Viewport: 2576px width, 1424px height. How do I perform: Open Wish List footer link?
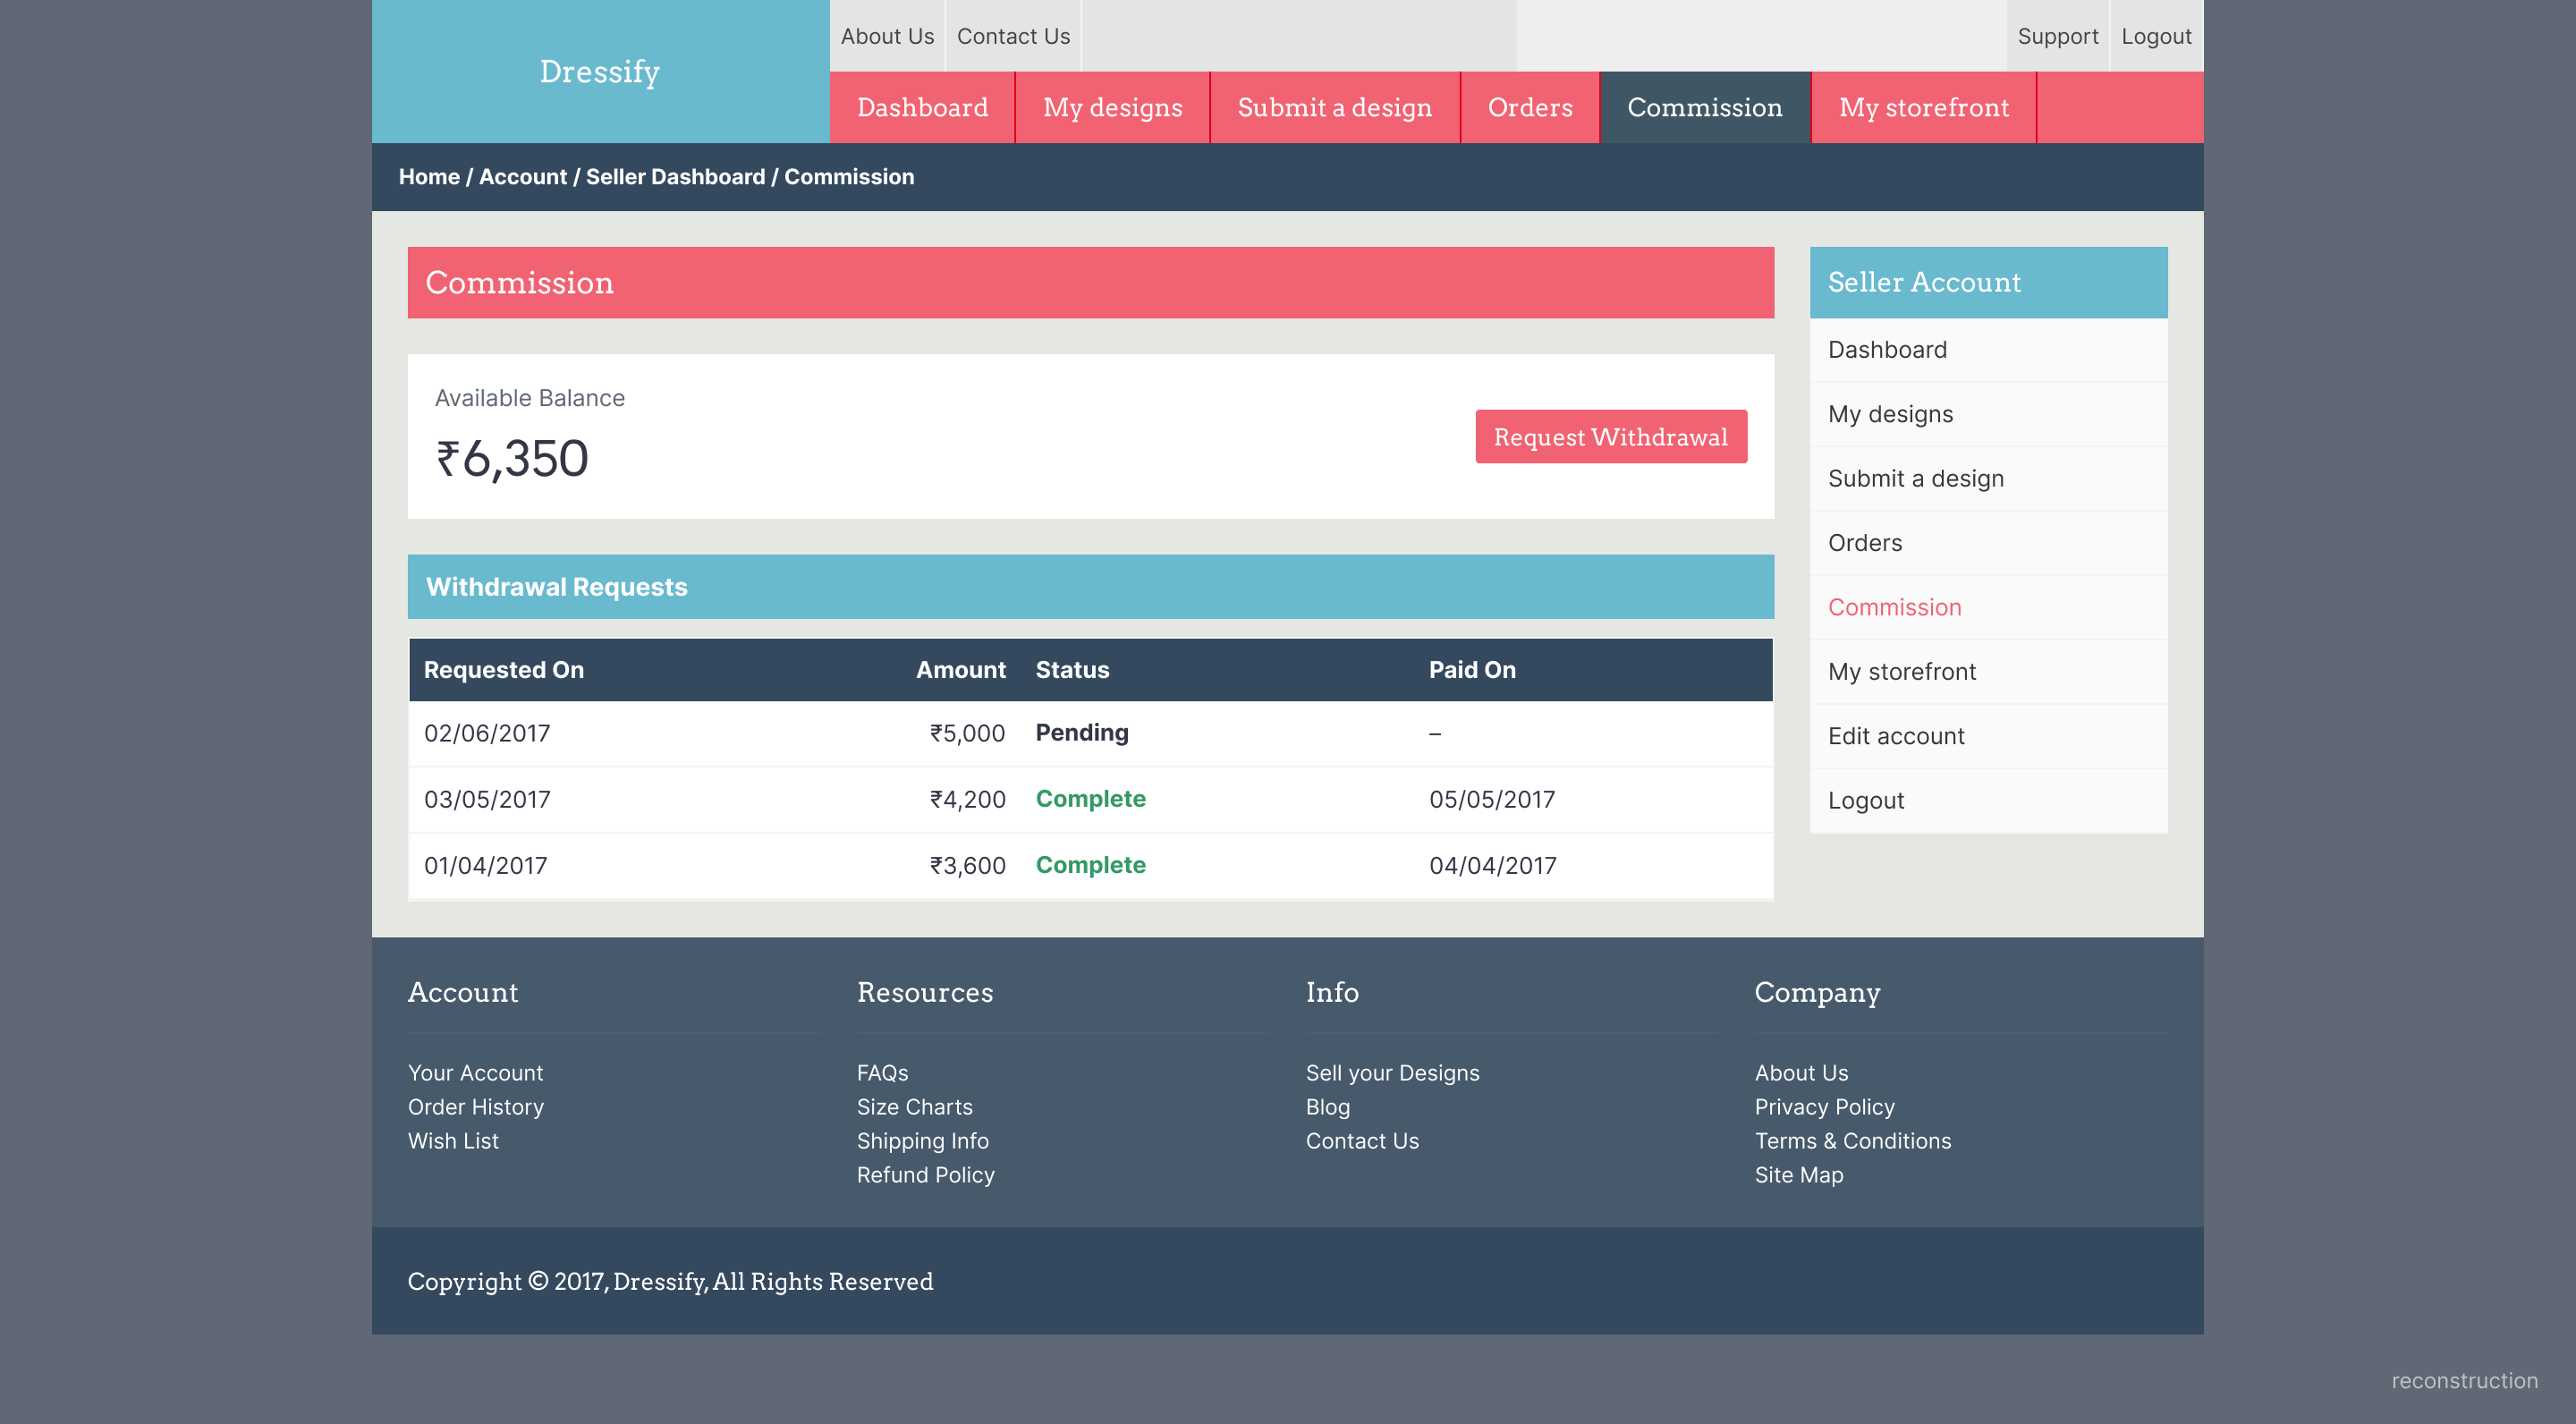(x=452, y=1141)
